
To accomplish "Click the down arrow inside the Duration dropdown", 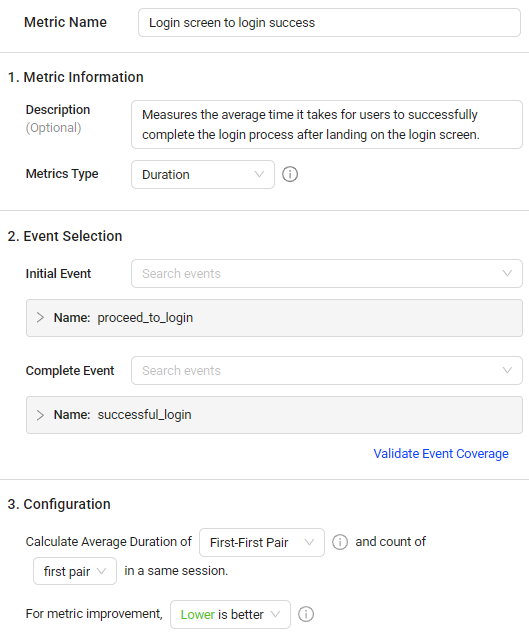I will click(259, 174).
